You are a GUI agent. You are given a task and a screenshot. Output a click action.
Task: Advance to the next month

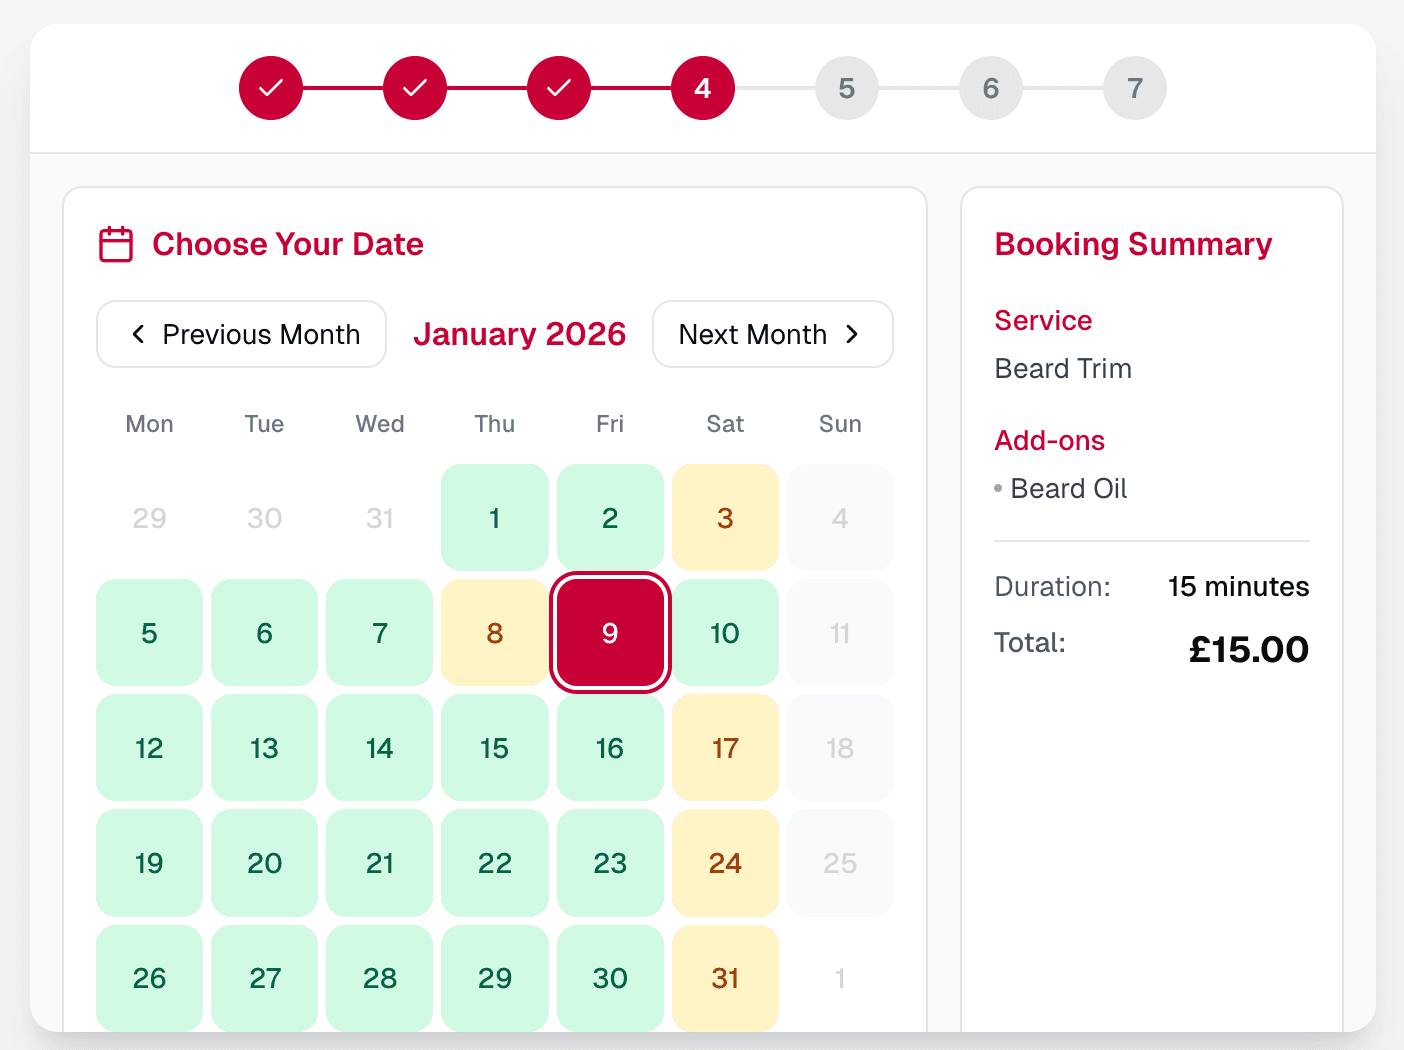[x=772, y=334]
